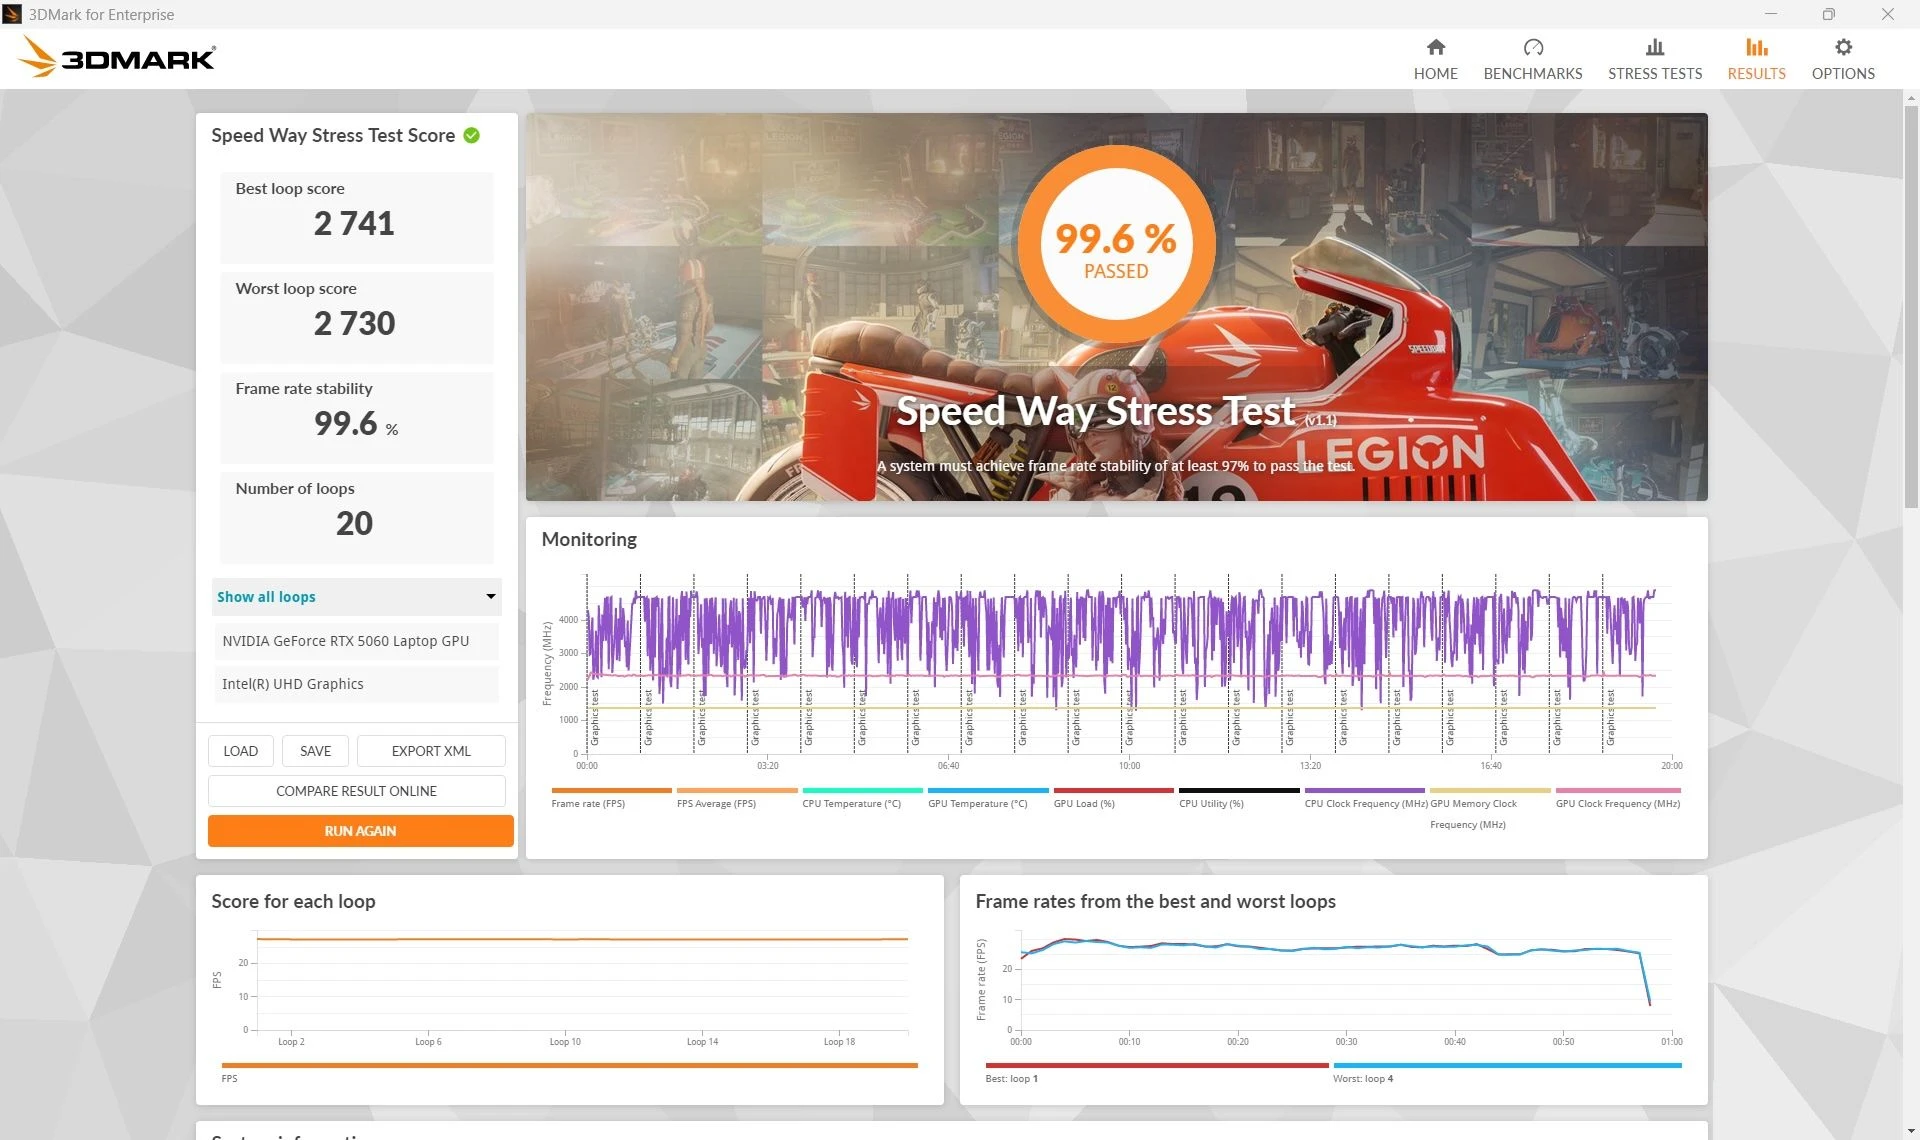Click COMPARE RESULT ONLINE button
The height and width of the screenshot is (1140, 1920).
[356, 791]
